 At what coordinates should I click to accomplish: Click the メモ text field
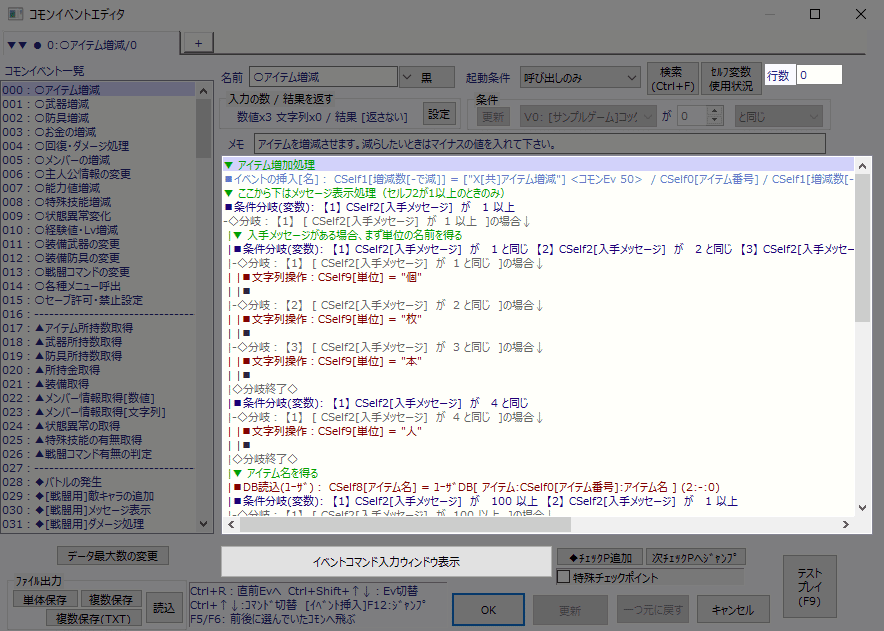coord(540,144)
